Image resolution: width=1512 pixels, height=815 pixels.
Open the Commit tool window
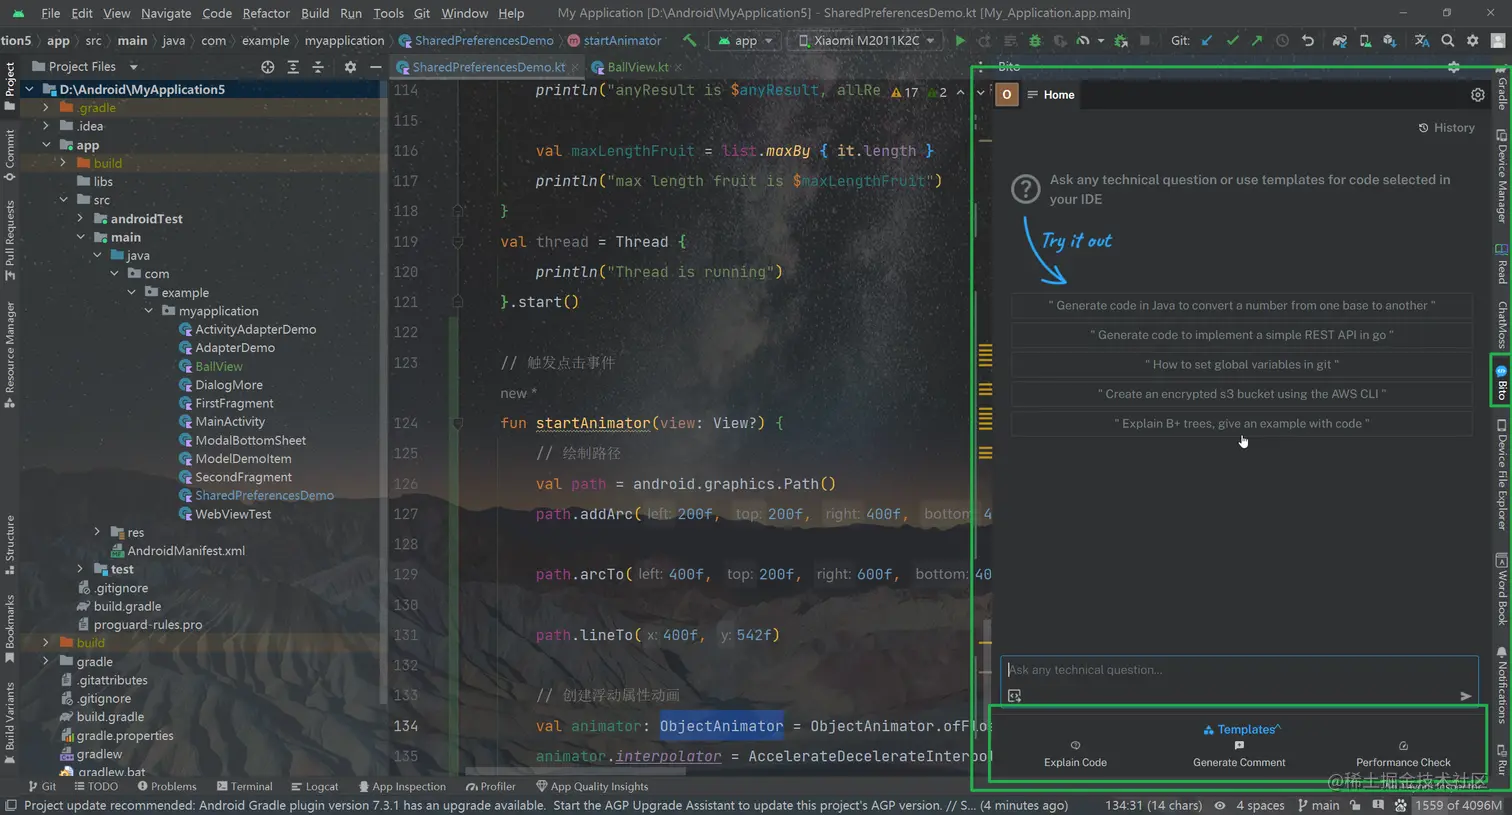[9, 155]
